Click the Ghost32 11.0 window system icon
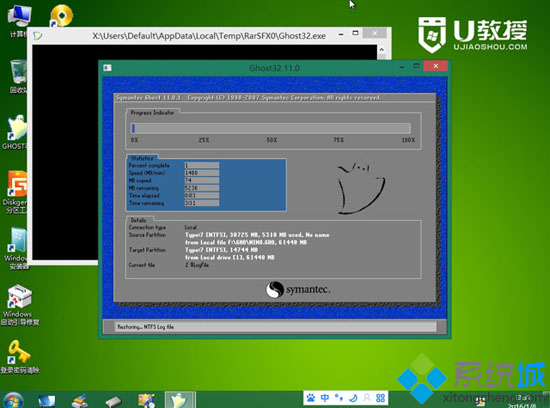The width and height of the screenshot is (550, 408). (107, 68)
